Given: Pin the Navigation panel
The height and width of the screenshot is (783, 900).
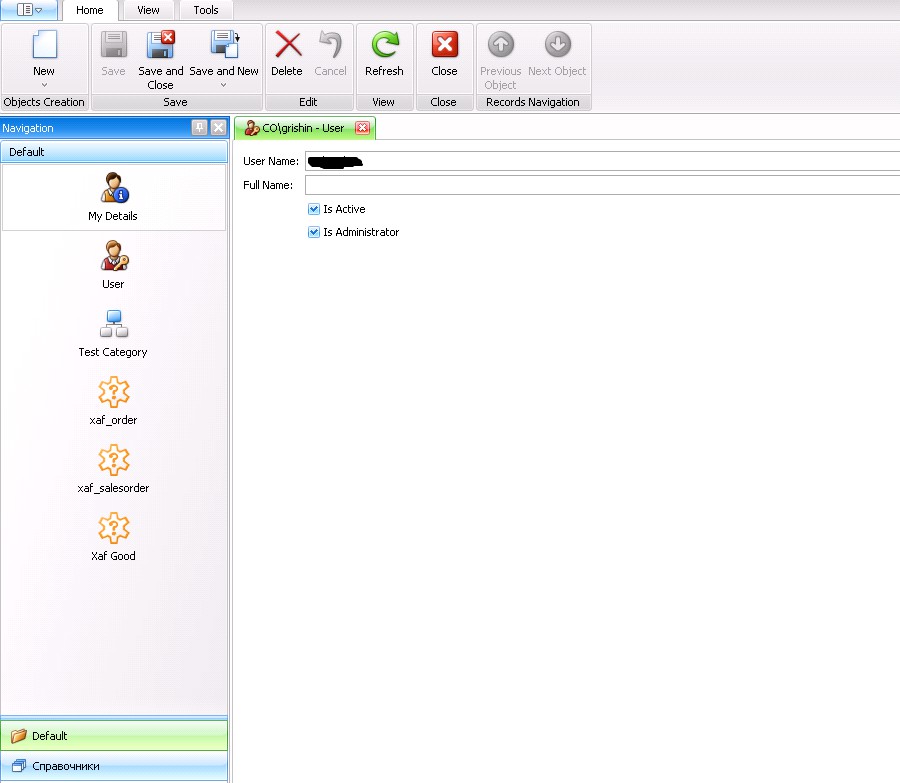Looking at the screenshot, I should coord(199,127).
